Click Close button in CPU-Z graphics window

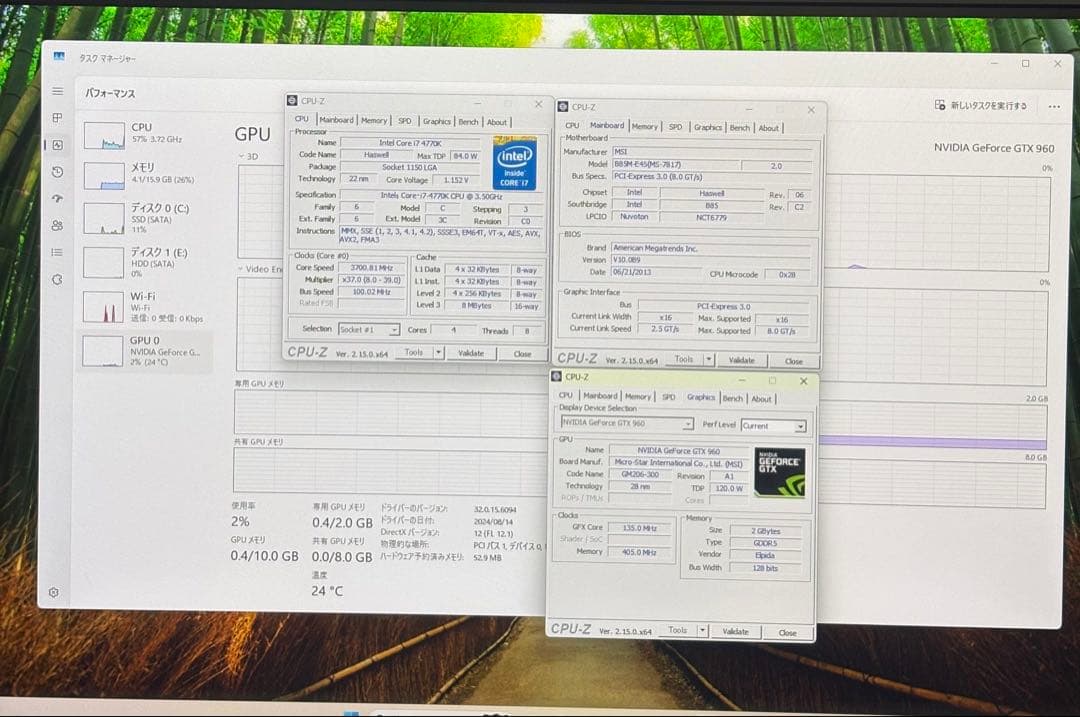787,632
